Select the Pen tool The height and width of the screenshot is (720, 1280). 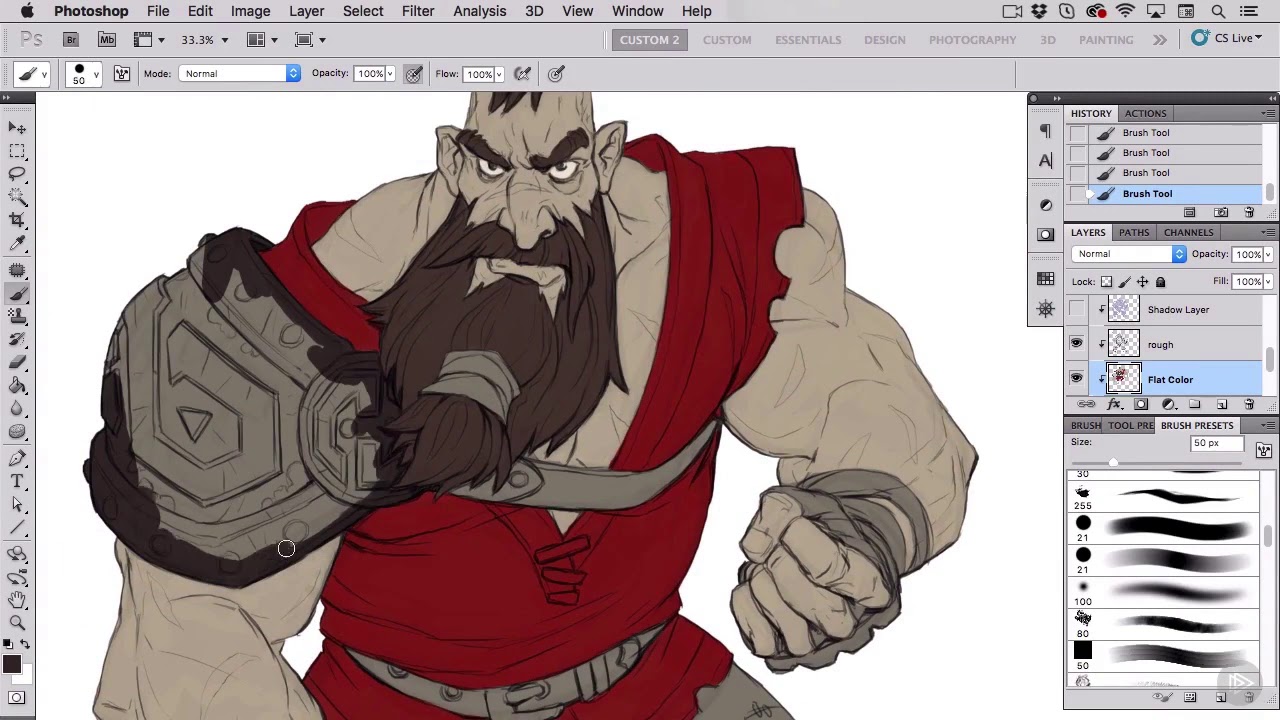tap(17, 459)
